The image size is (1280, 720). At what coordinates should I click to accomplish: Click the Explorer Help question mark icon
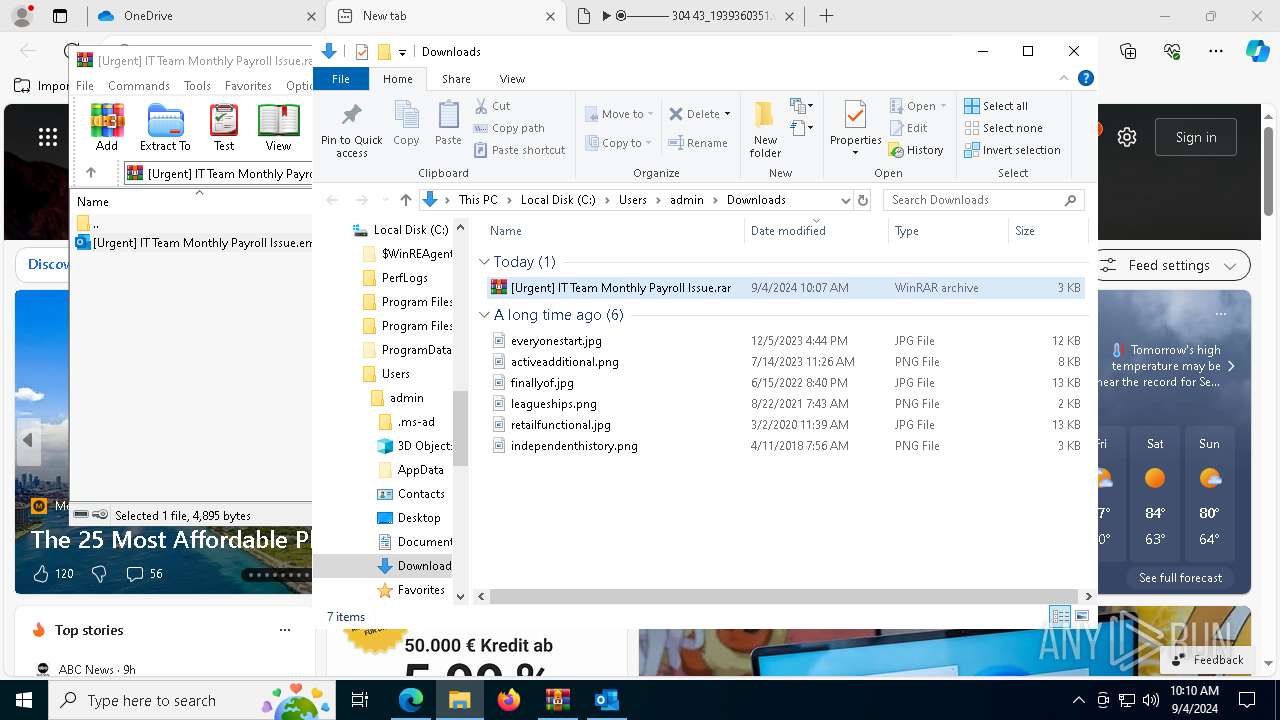click(1085, 78)
